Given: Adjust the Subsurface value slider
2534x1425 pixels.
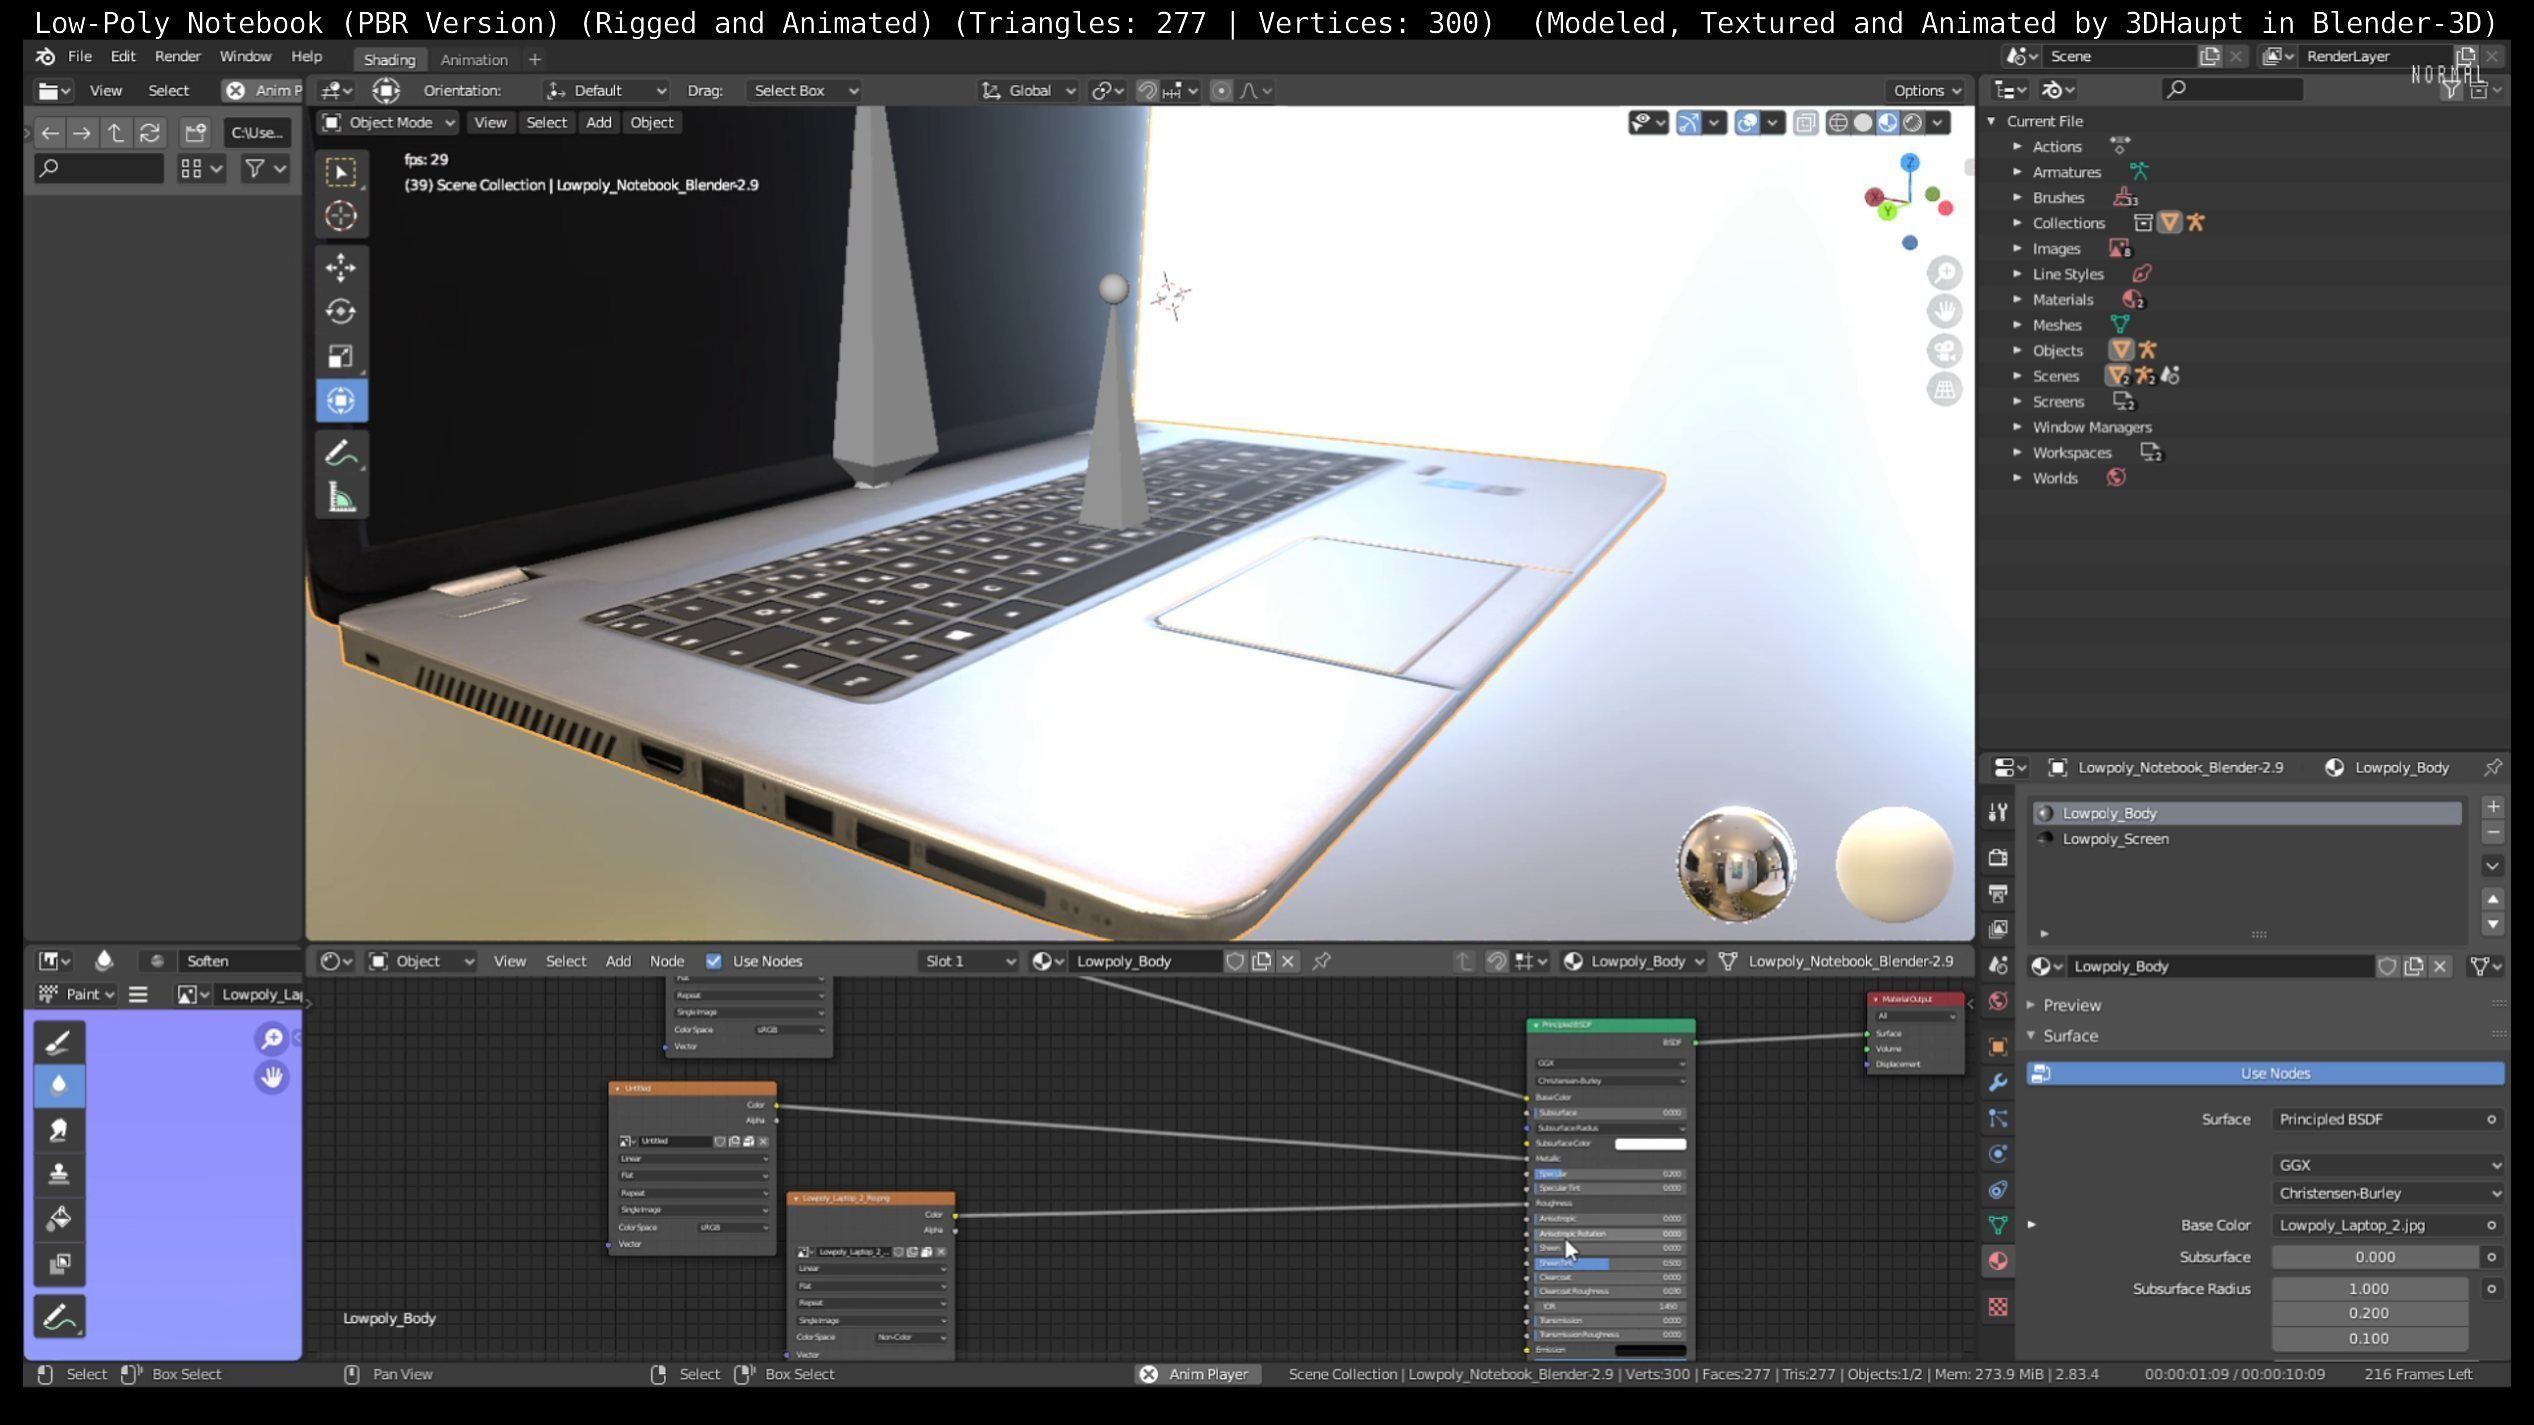Looking at the screenshot, I should 2373,1257.
